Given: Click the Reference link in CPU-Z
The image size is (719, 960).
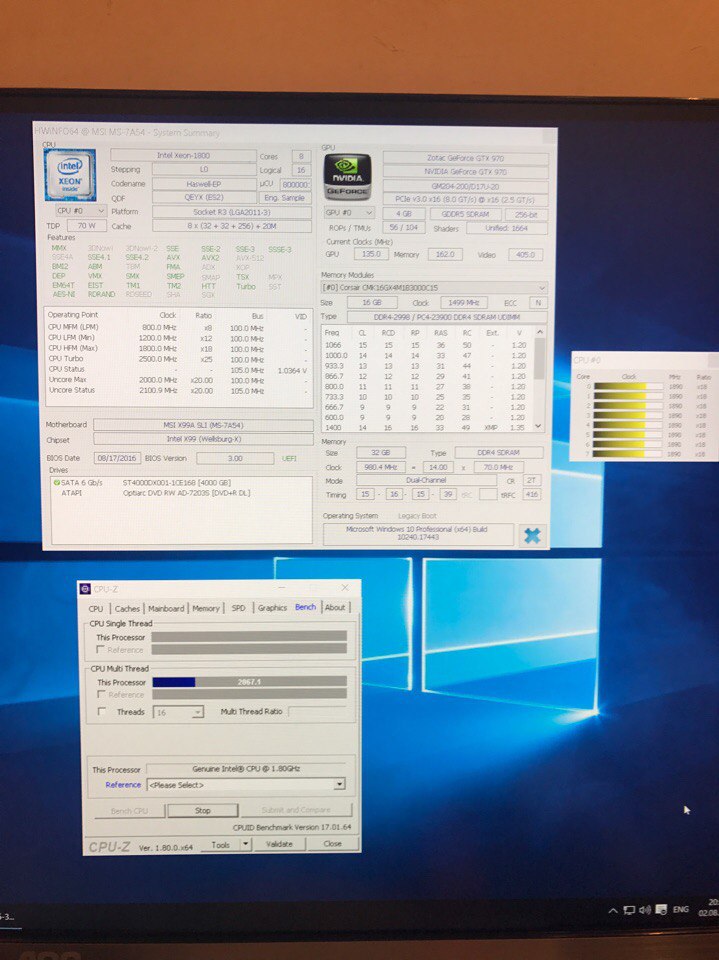Looking at the screenshot, I should coord(123,784).
